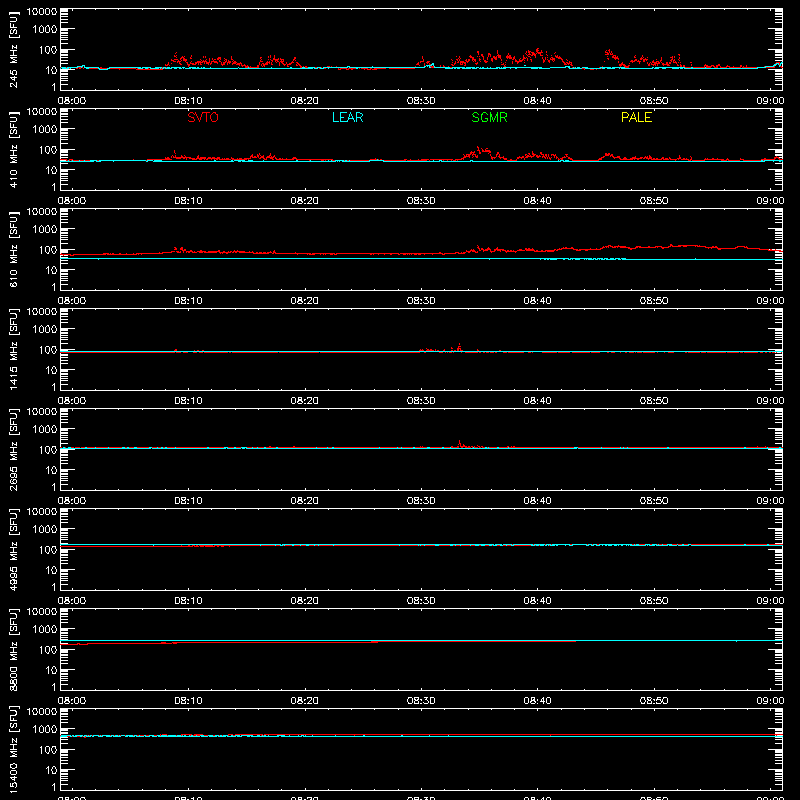This screenshot has height=800, width=800.
Task: Click the '100' tick of the 610 MHz plot
Action: (x=48, y=250)
